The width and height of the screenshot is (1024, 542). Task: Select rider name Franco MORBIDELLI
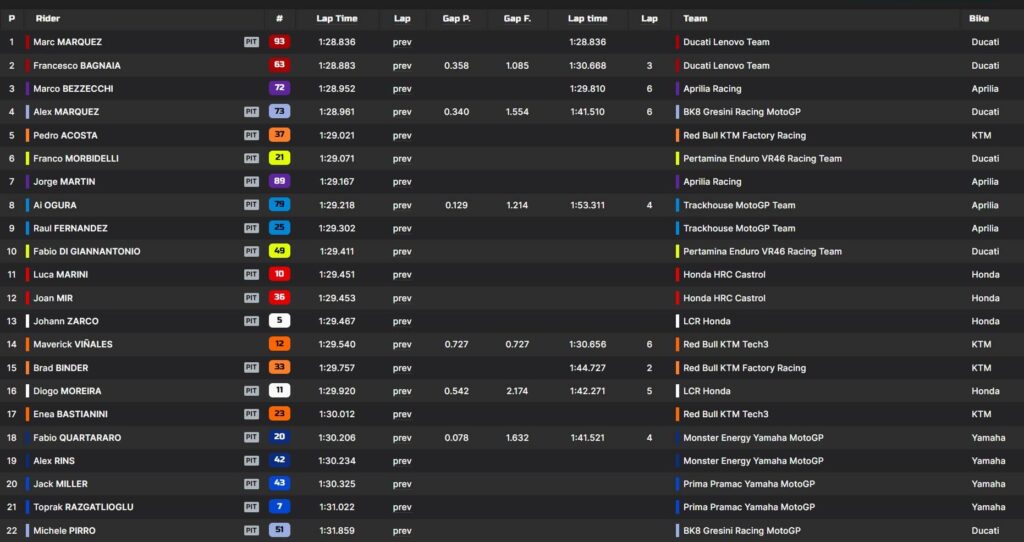[x=76, y=158]
